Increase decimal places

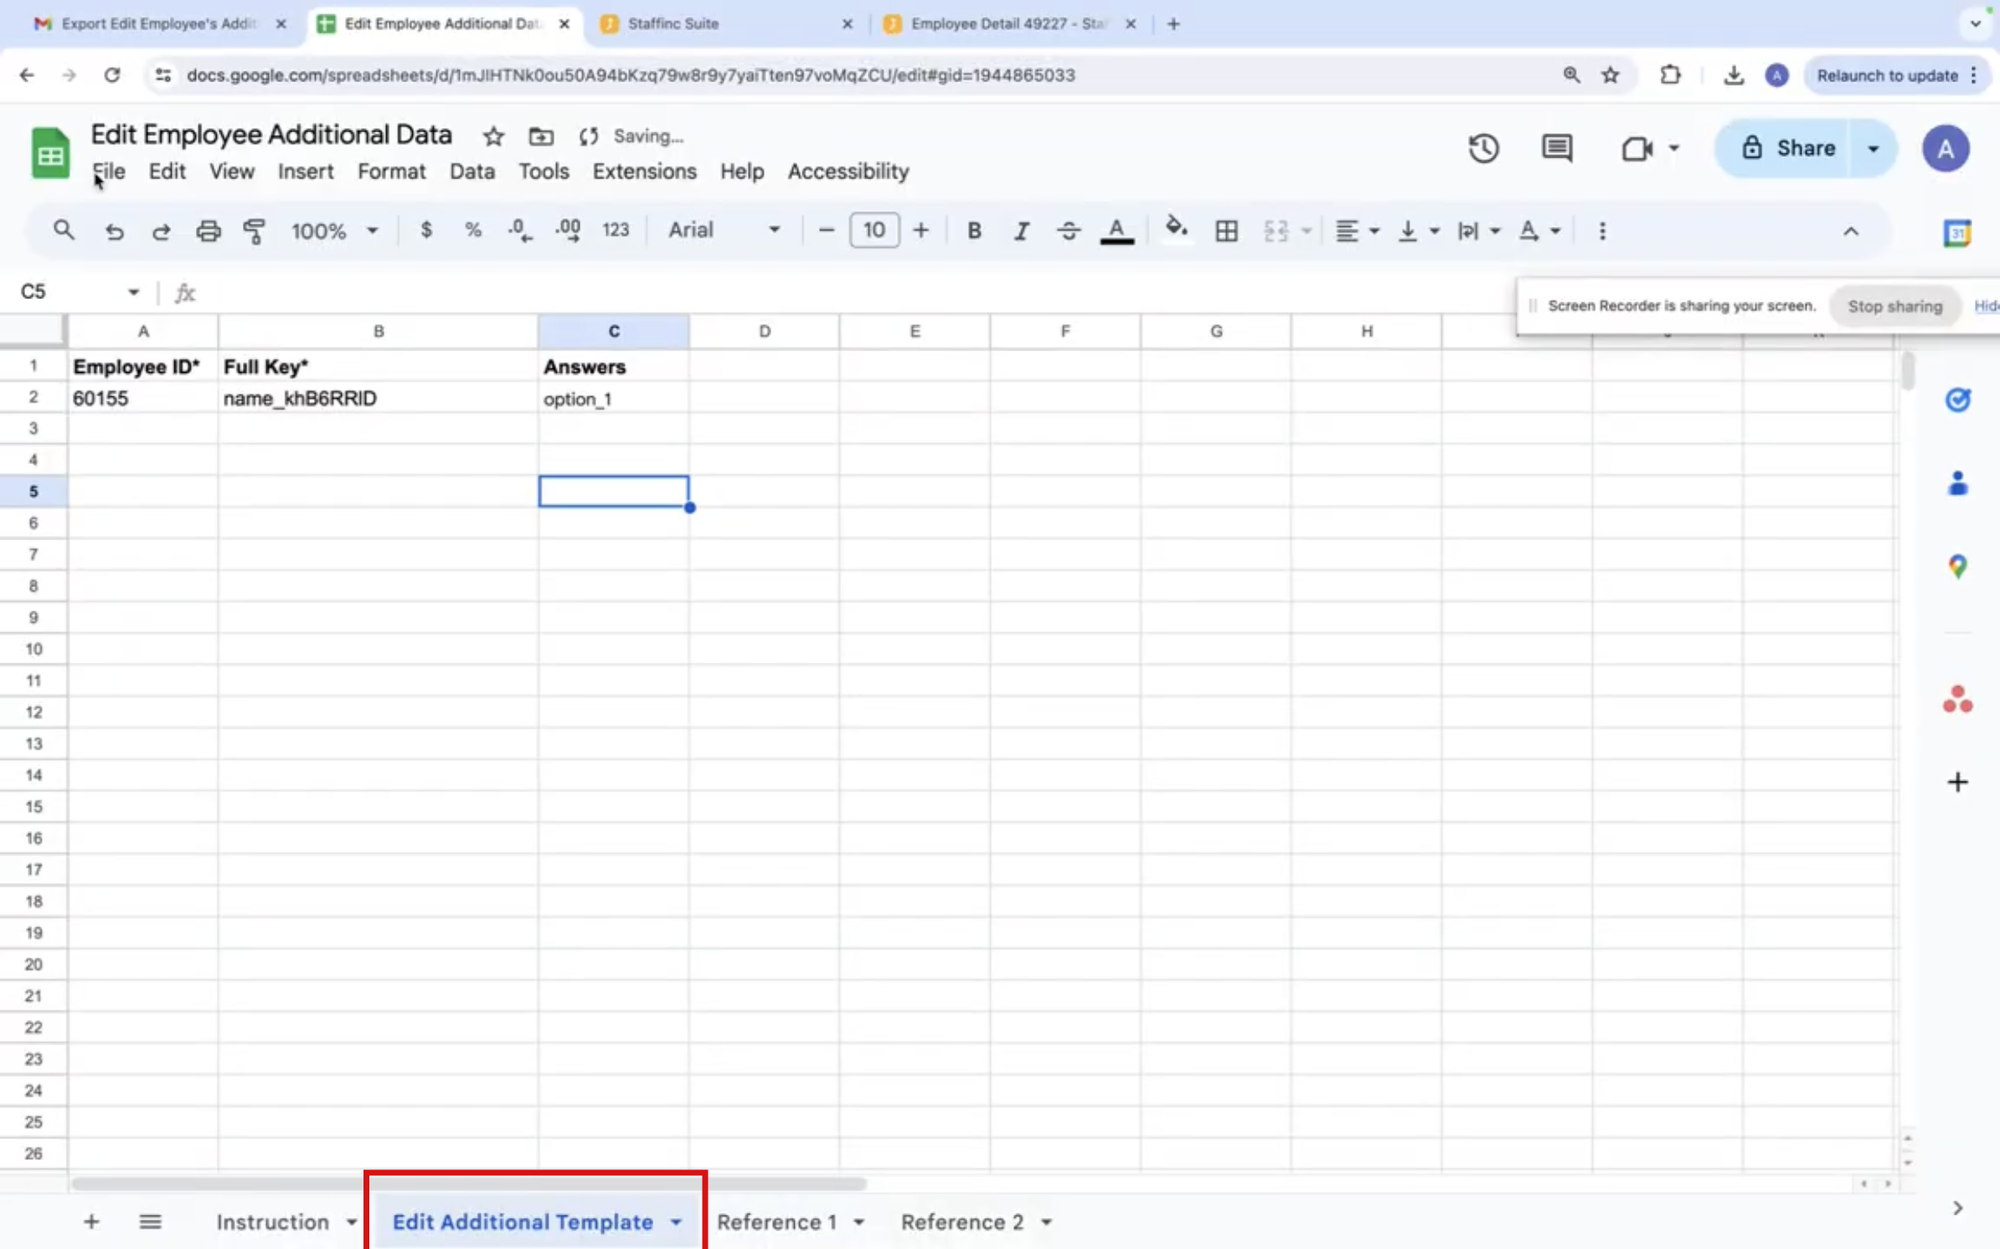point(568,230)
